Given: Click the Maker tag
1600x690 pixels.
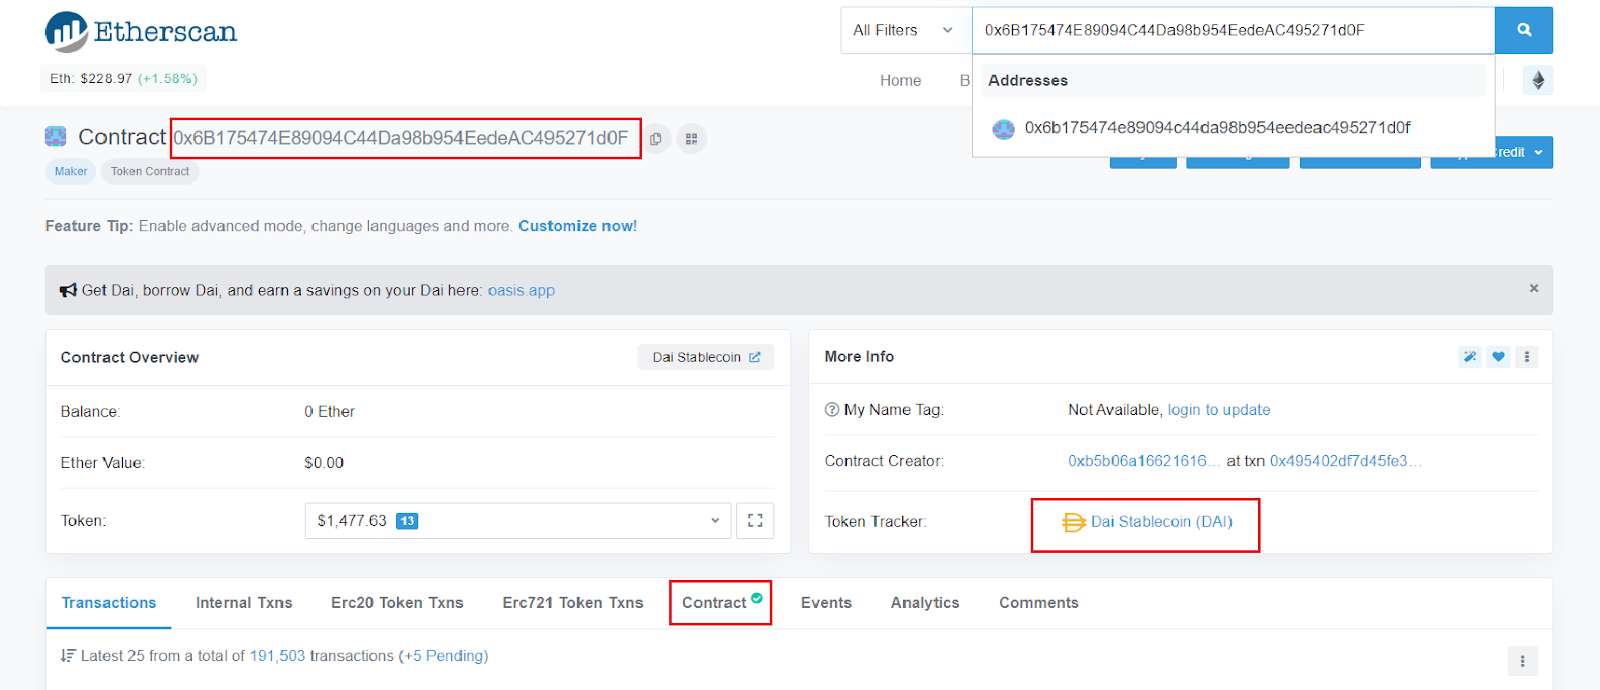Looking at the screenshot, I should pos(71,172).
